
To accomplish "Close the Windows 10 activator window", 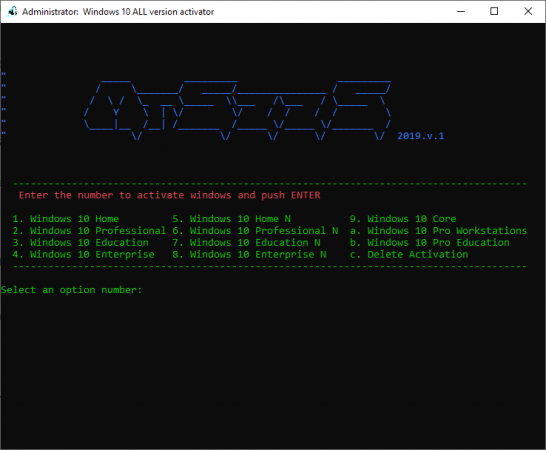I will [528, 11].
